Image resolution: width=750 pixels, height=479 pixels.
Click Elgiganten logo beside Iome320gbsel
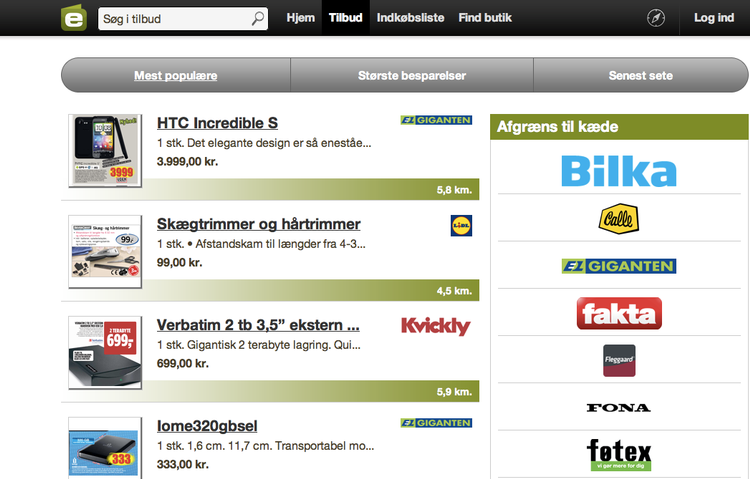436,423
